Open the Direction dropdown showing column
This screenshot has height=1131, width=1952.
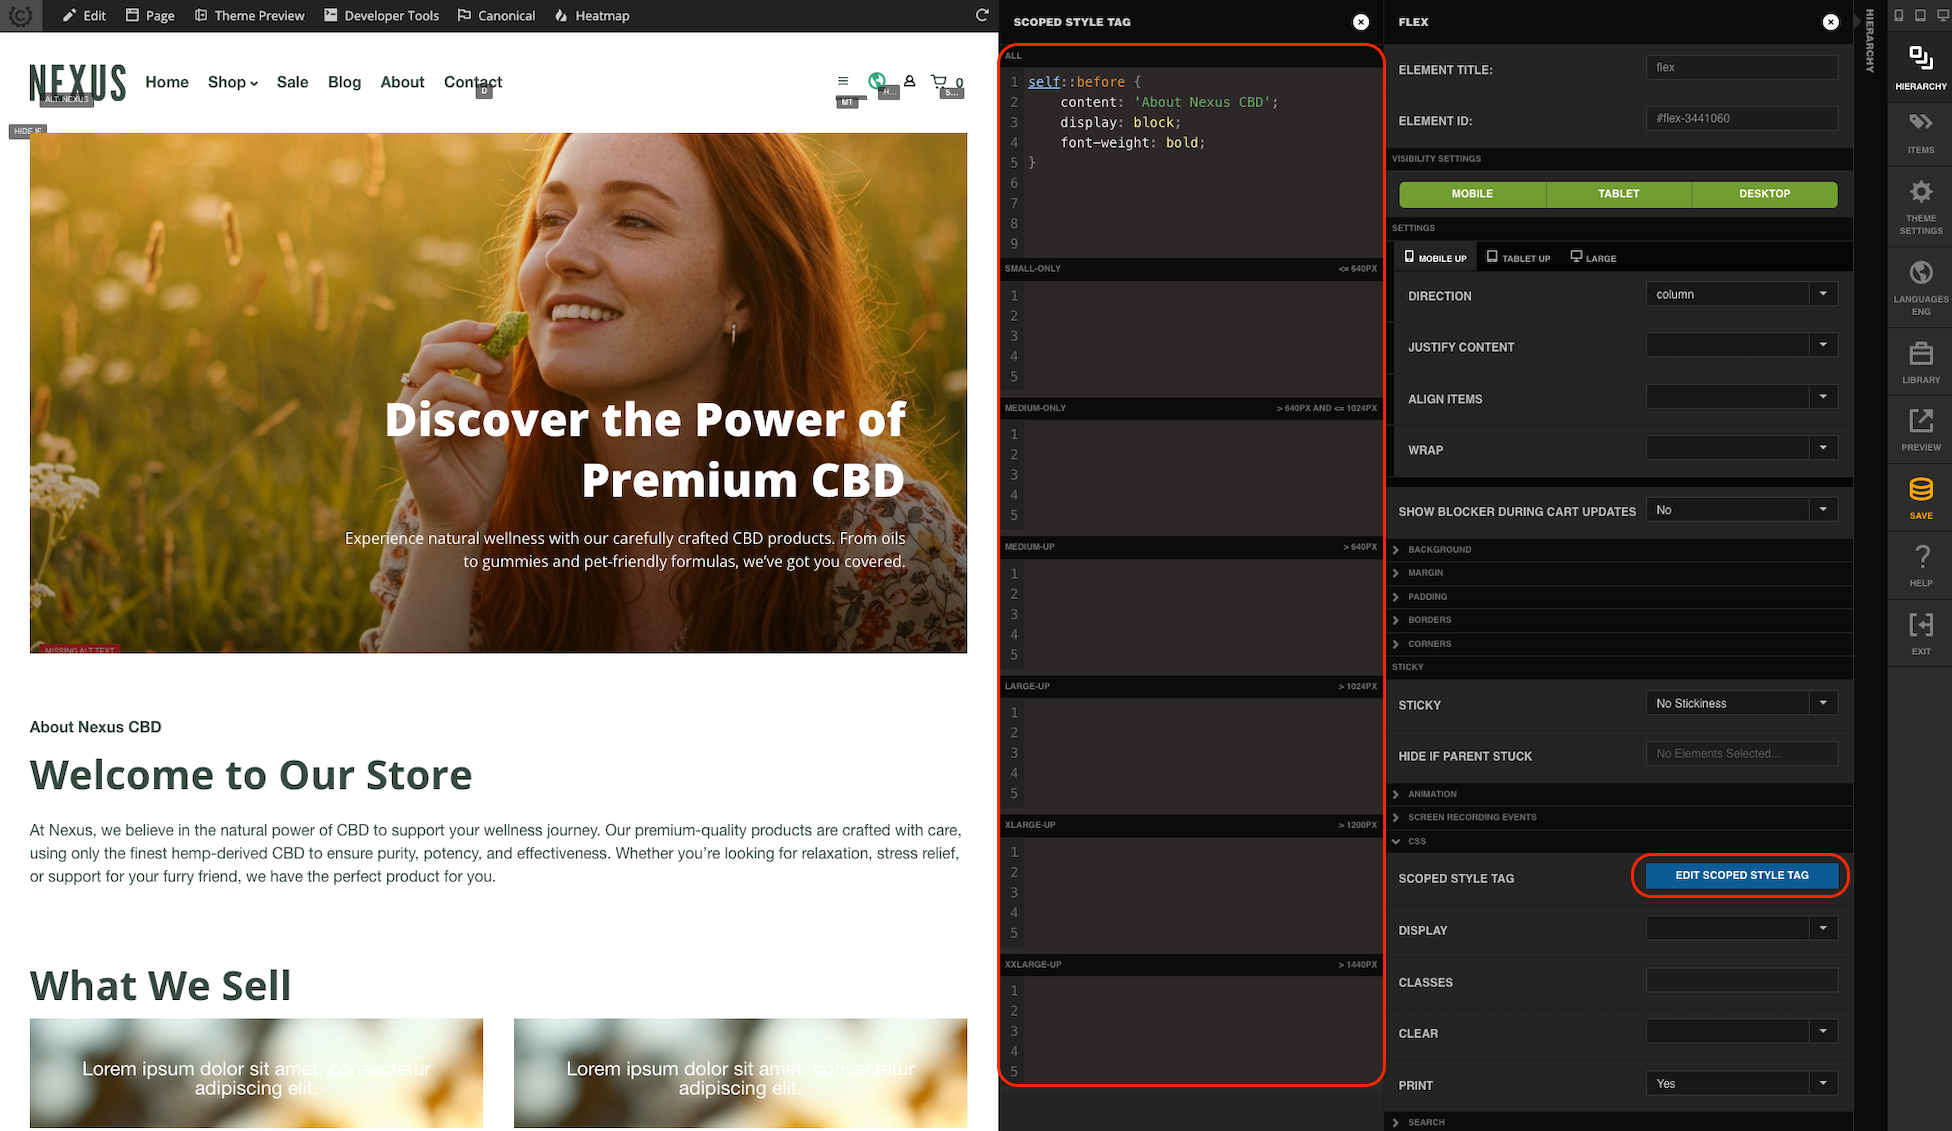click(1741, 294)
